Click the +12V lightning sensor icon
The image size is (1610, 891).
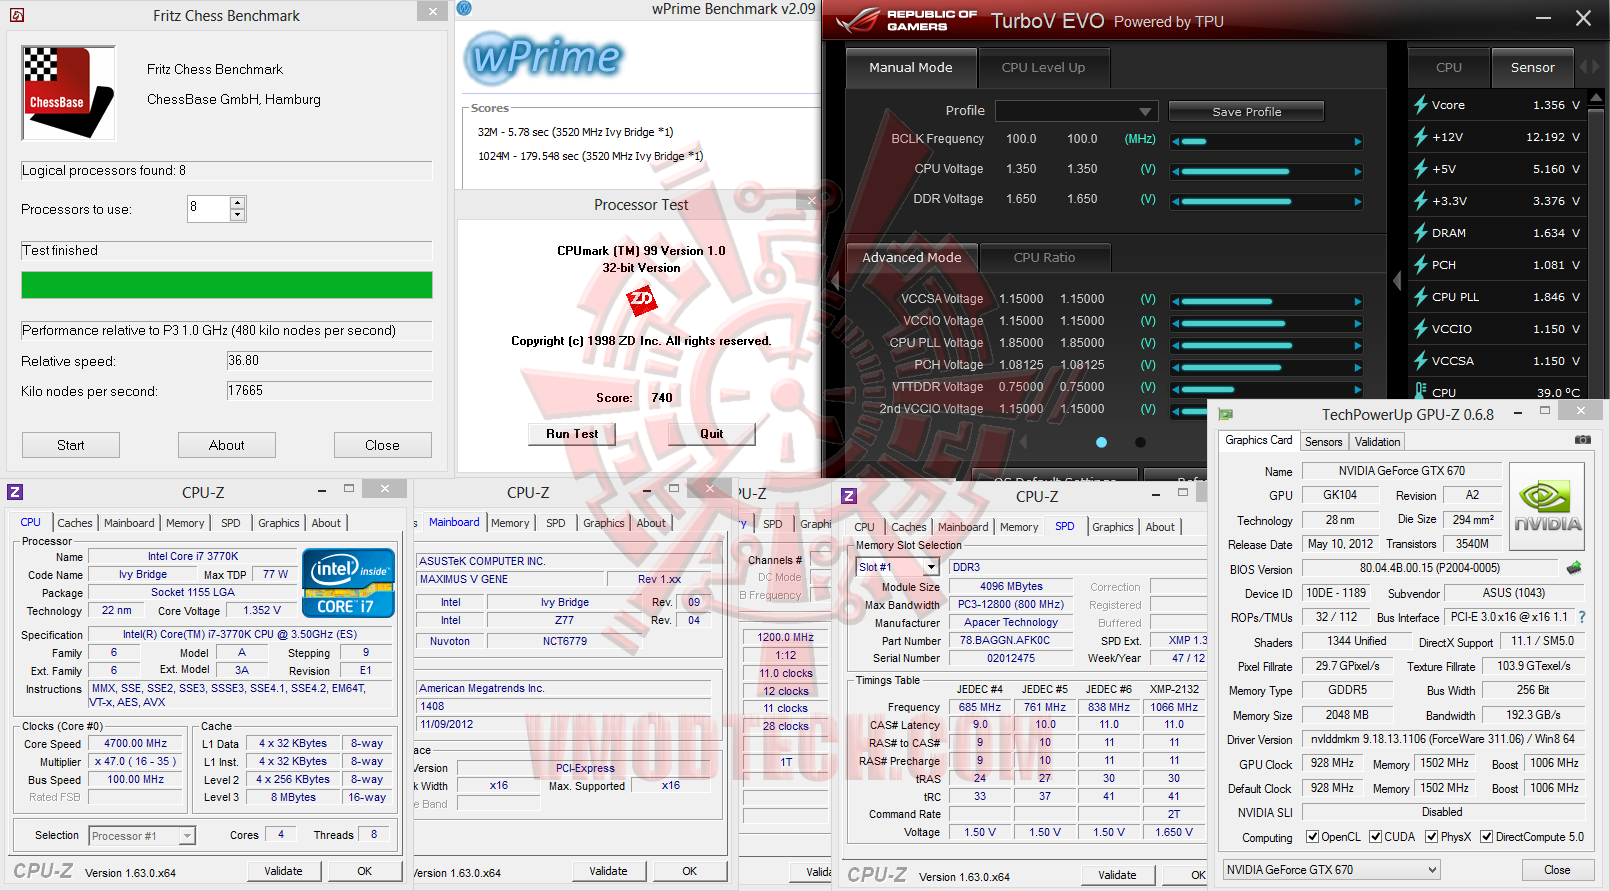pos(1420,136)
